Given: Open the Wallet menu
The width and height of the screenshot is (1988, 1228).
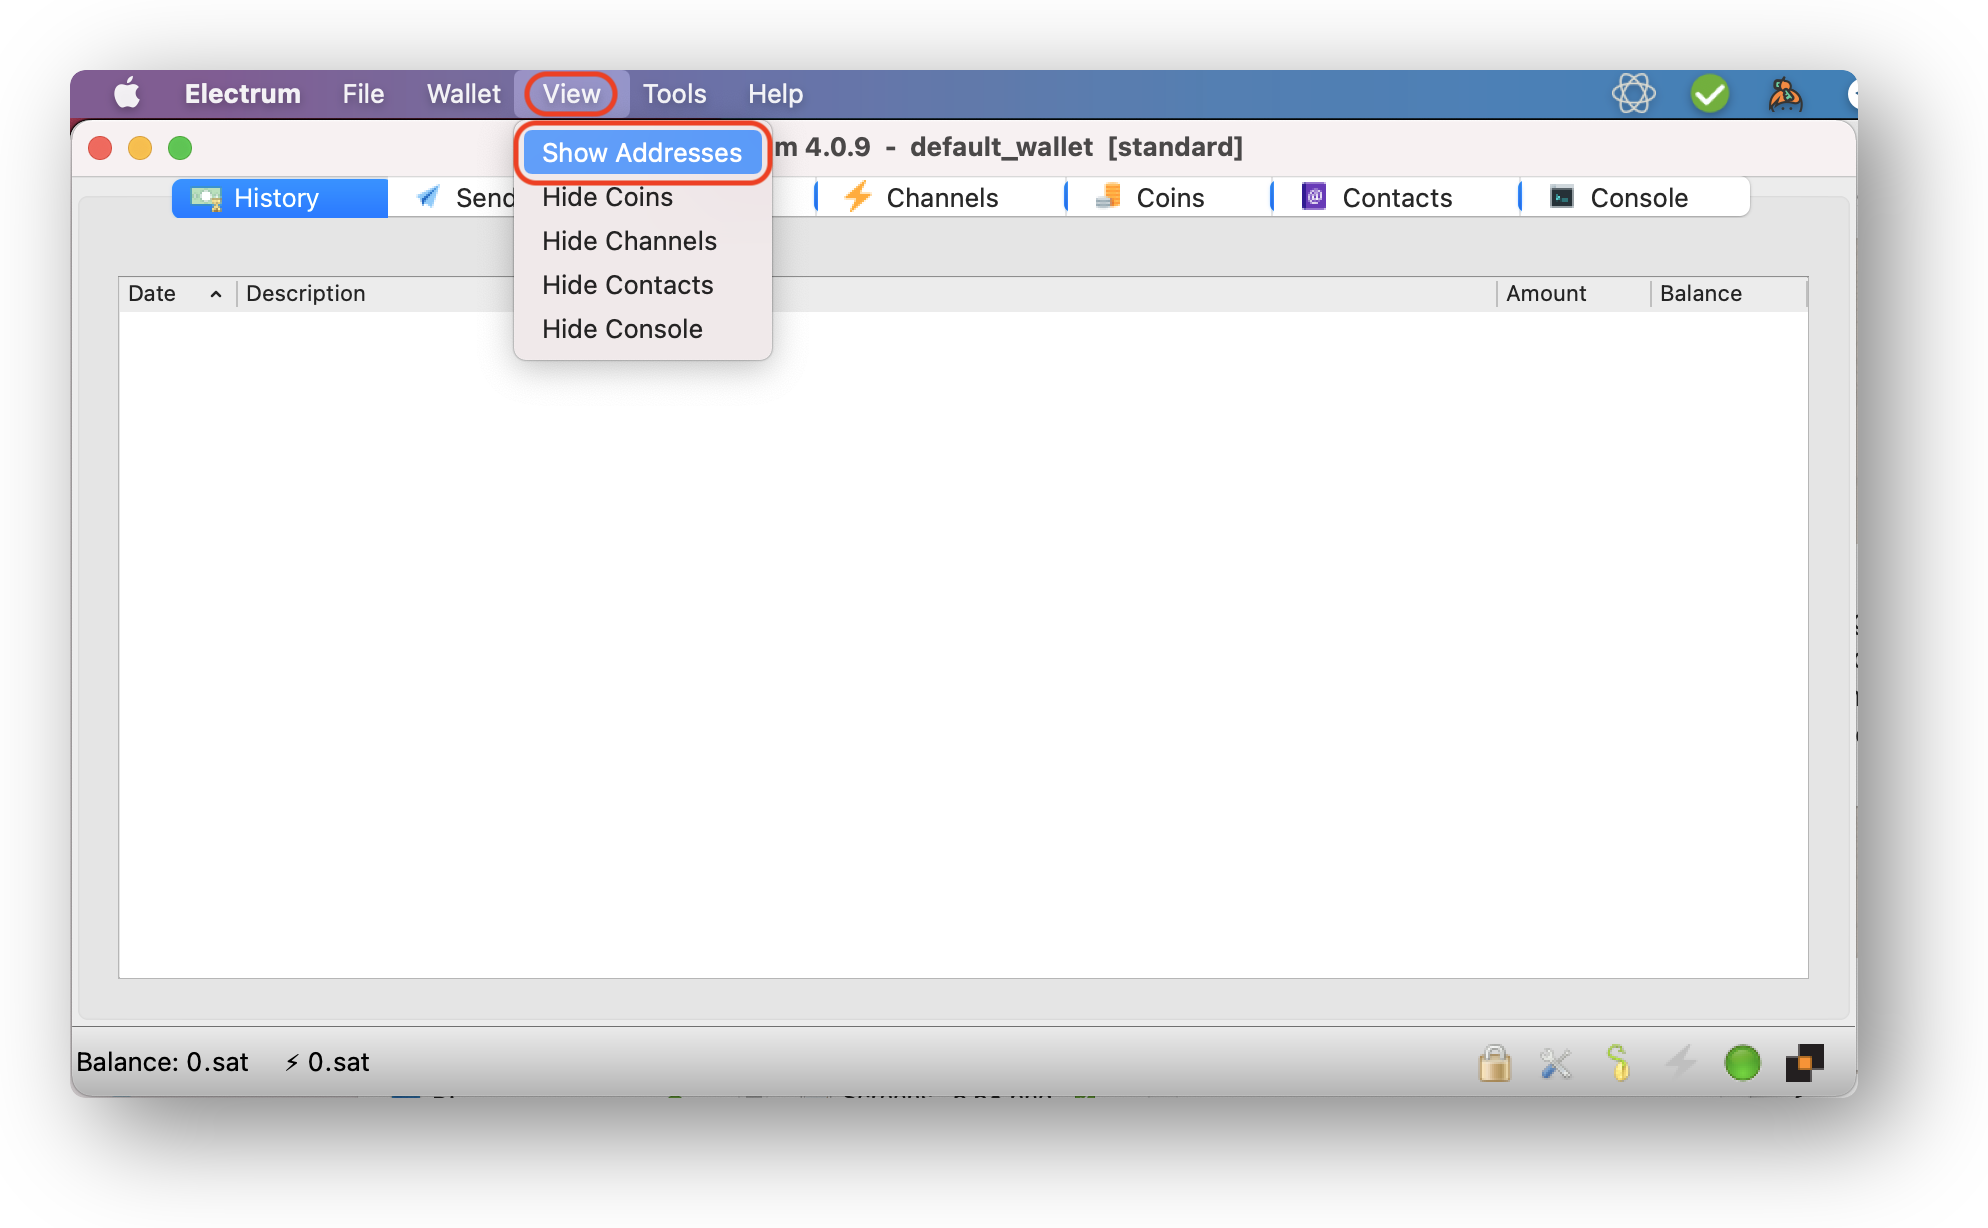Looking at the screenshot, I should click(464, 94).
